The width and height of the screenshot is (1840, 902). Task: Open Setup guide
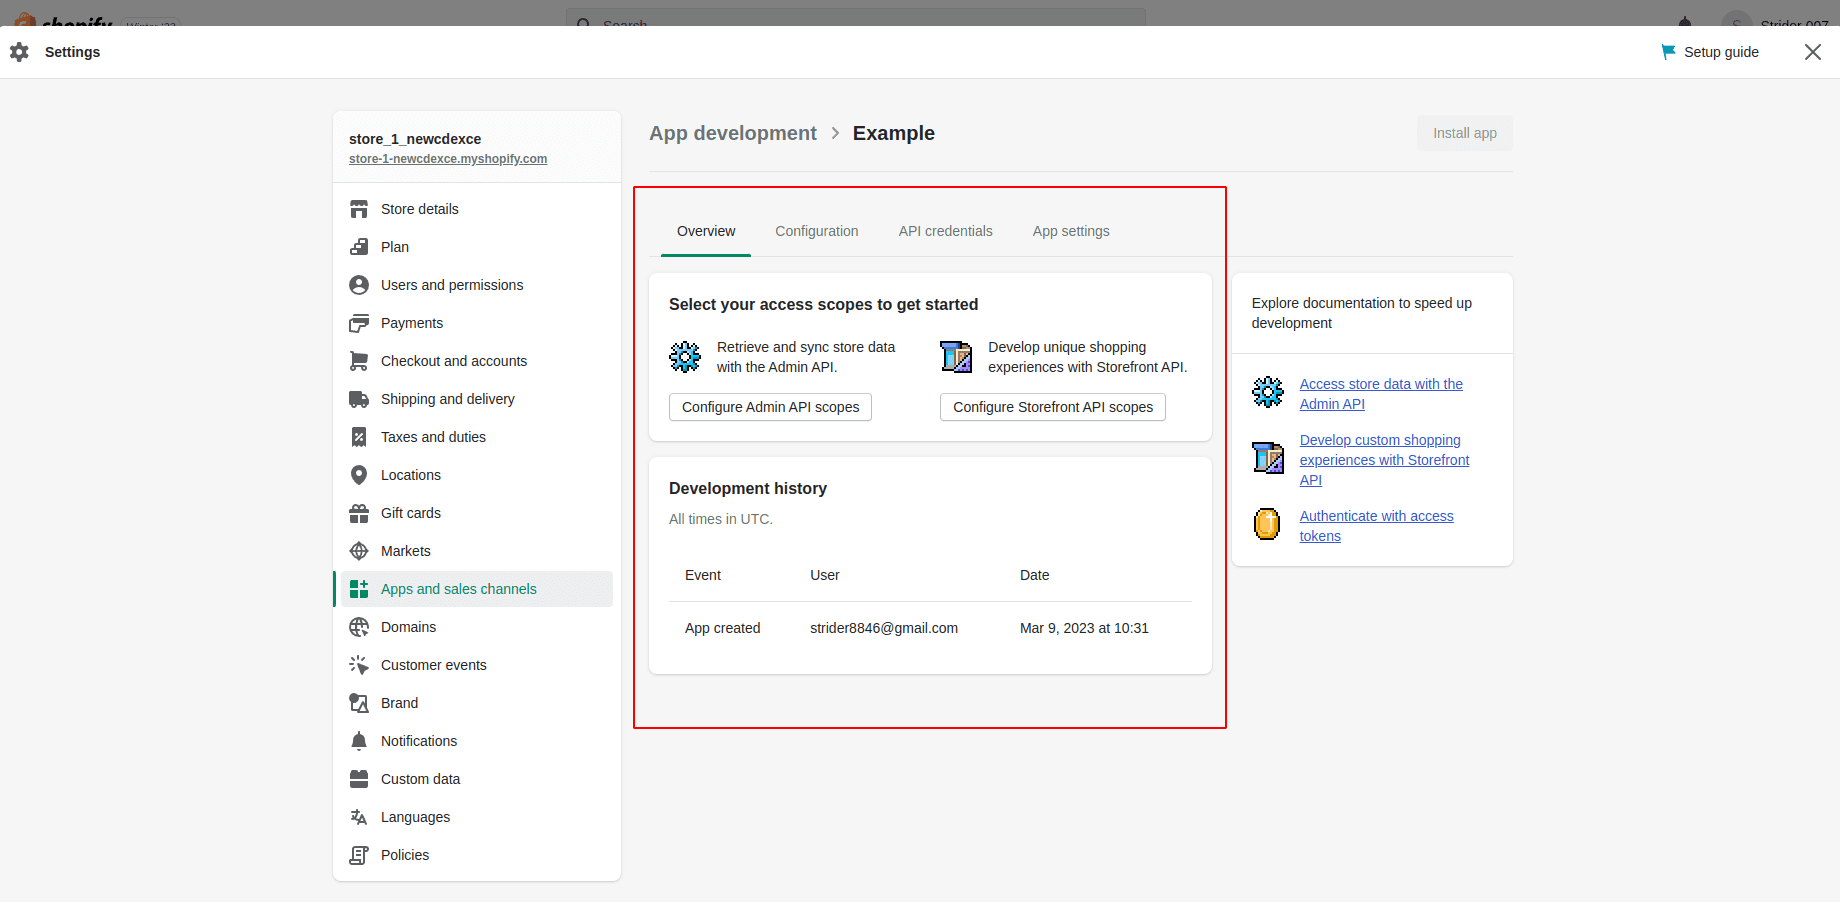[1710, 52]
